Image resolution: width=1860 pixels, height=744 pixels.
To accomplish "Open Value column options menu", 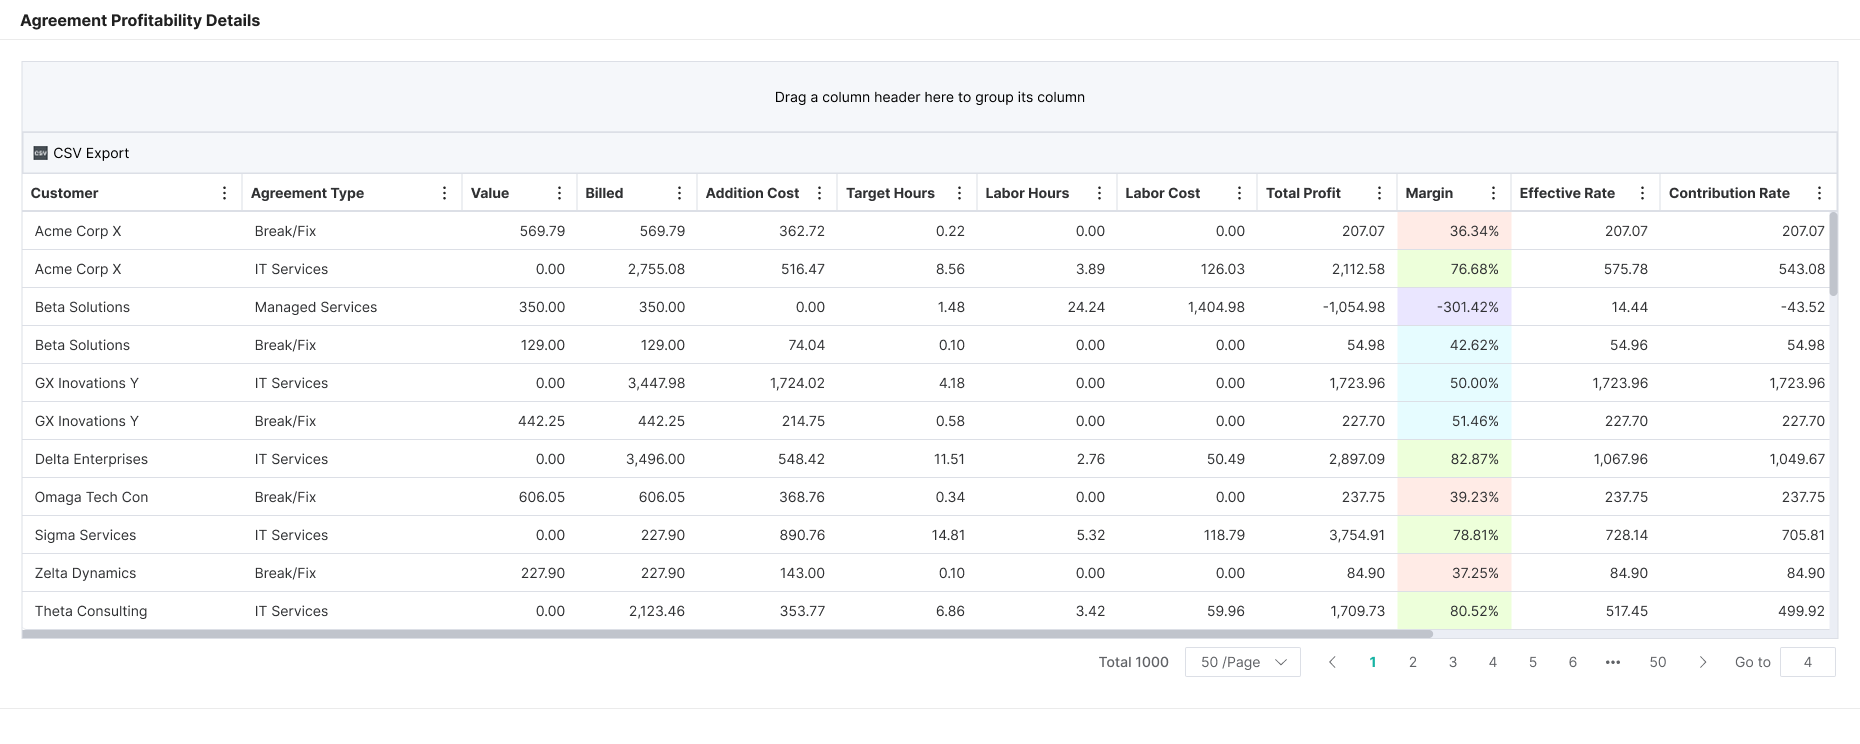I will click(559, 193).
